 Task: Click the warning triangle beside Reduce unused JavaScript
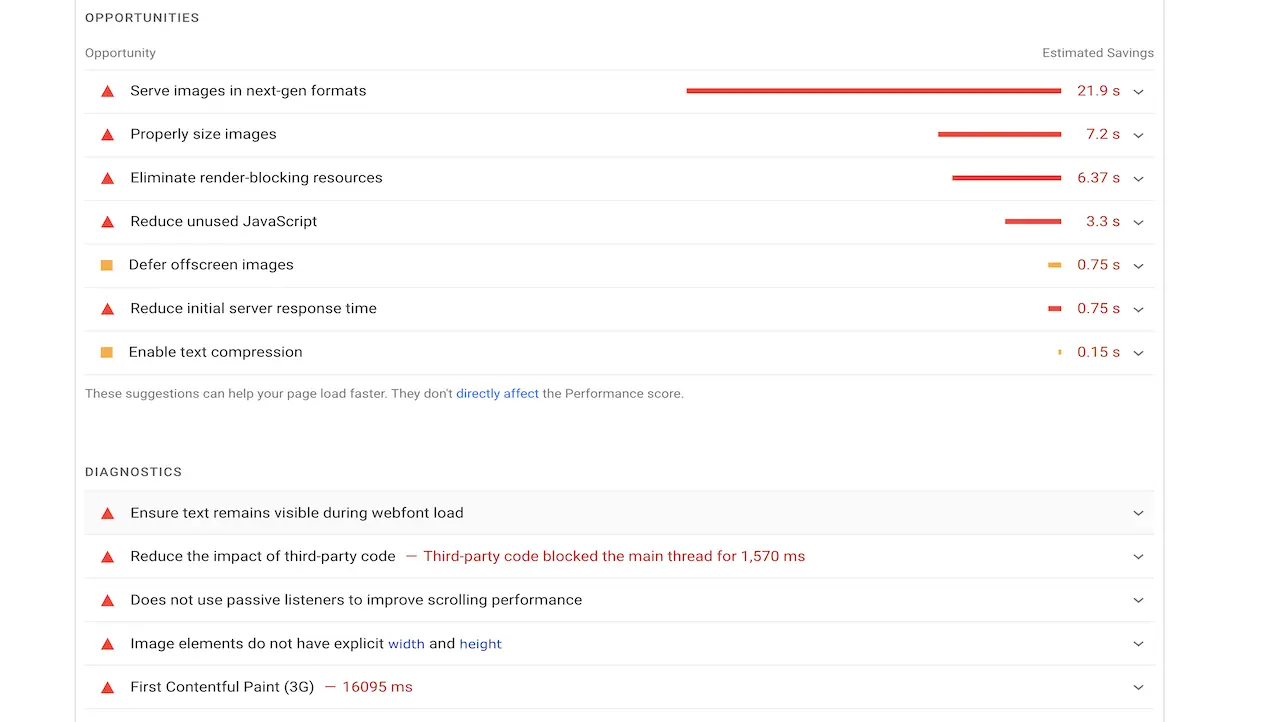tap(107, 221)
